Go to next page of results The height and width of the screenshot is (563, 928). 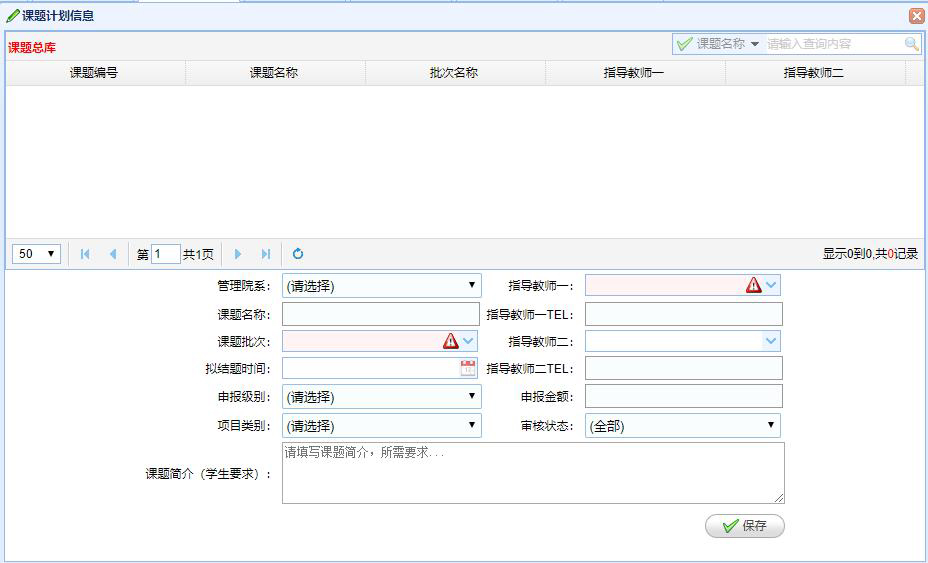point(238,254)
